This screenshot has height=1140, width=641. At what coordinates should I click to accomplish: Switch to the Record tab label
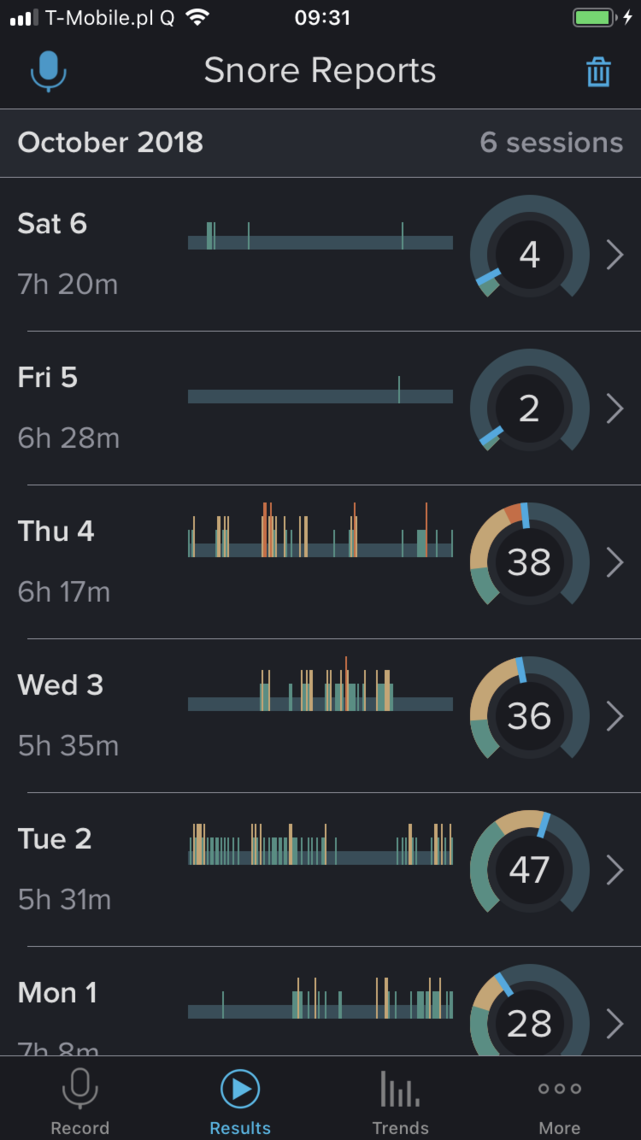tap(80, 1128)
